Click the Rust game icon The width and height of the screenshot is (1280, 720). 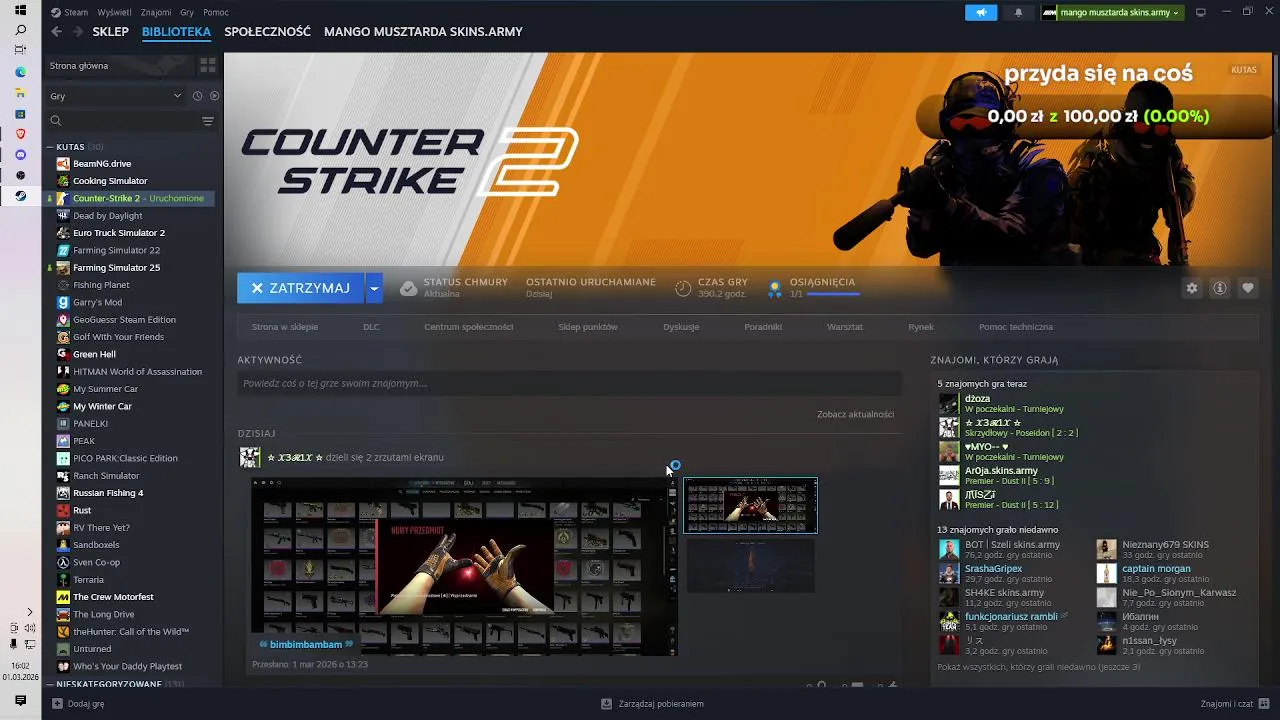pyautogui.click(x=63, y=510)
